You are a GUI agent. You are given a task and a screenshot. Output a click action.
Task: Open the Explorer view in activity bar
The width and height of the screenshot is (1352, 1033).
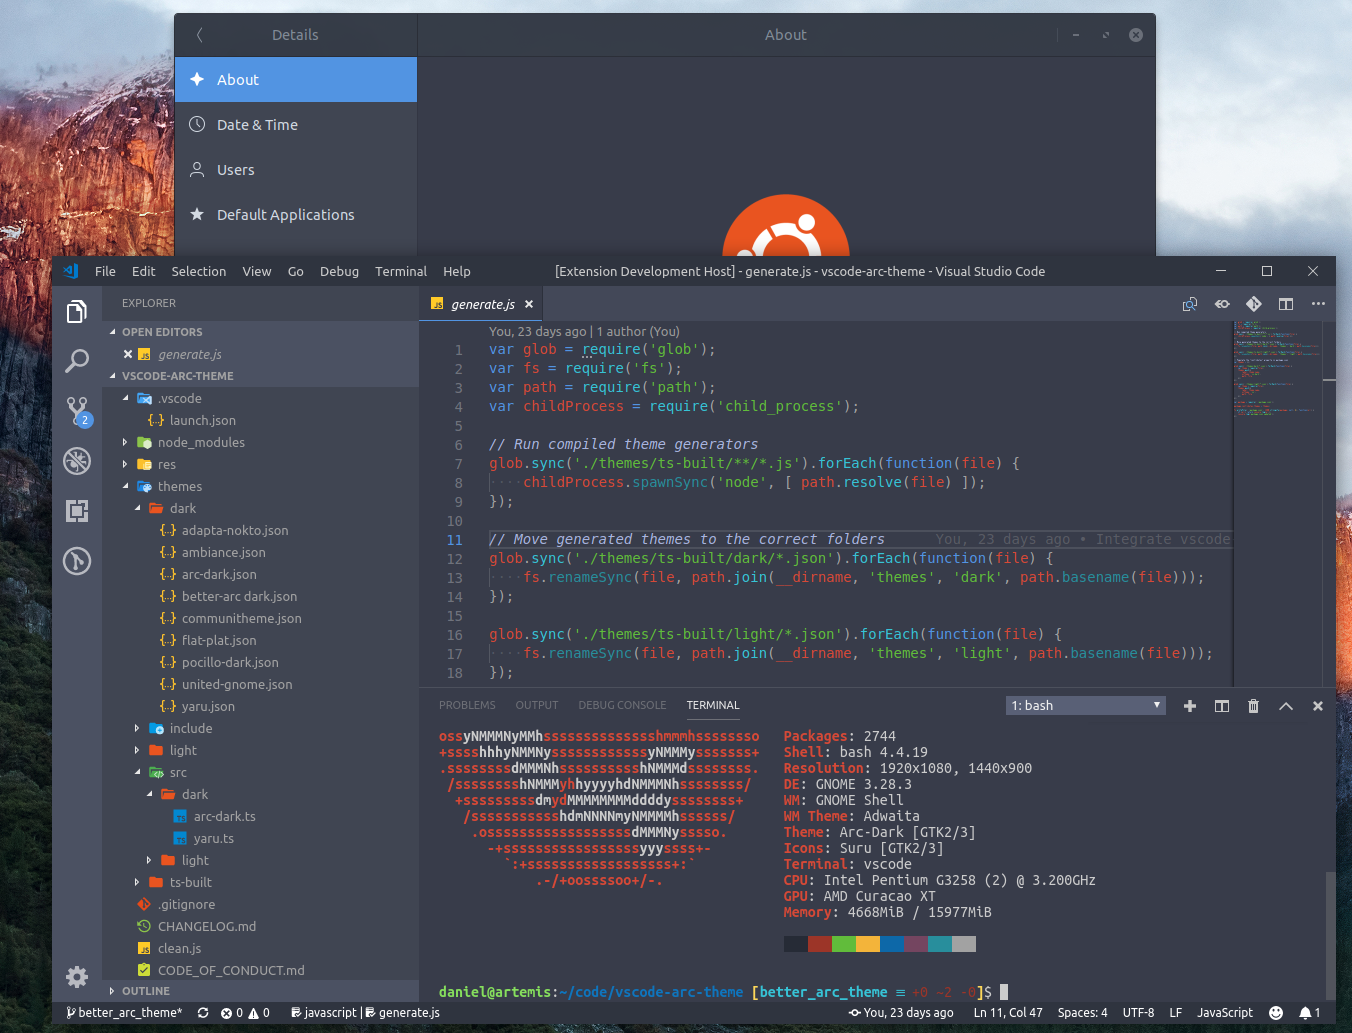tap(77, 312)
